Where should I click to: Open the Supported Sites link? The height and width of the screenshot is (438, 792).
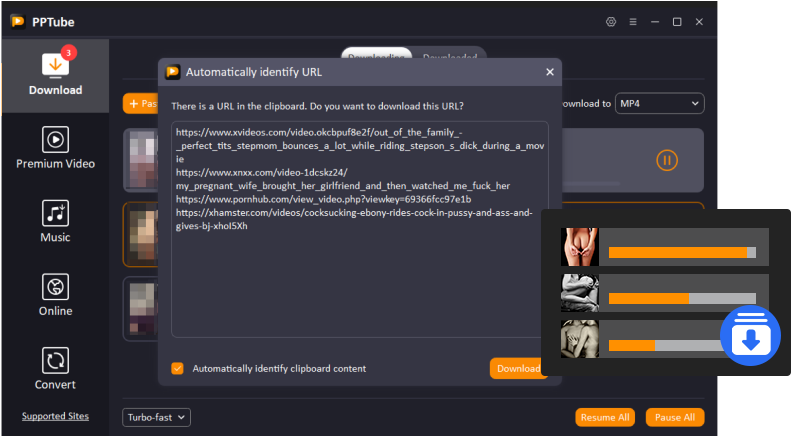[55, 416]
